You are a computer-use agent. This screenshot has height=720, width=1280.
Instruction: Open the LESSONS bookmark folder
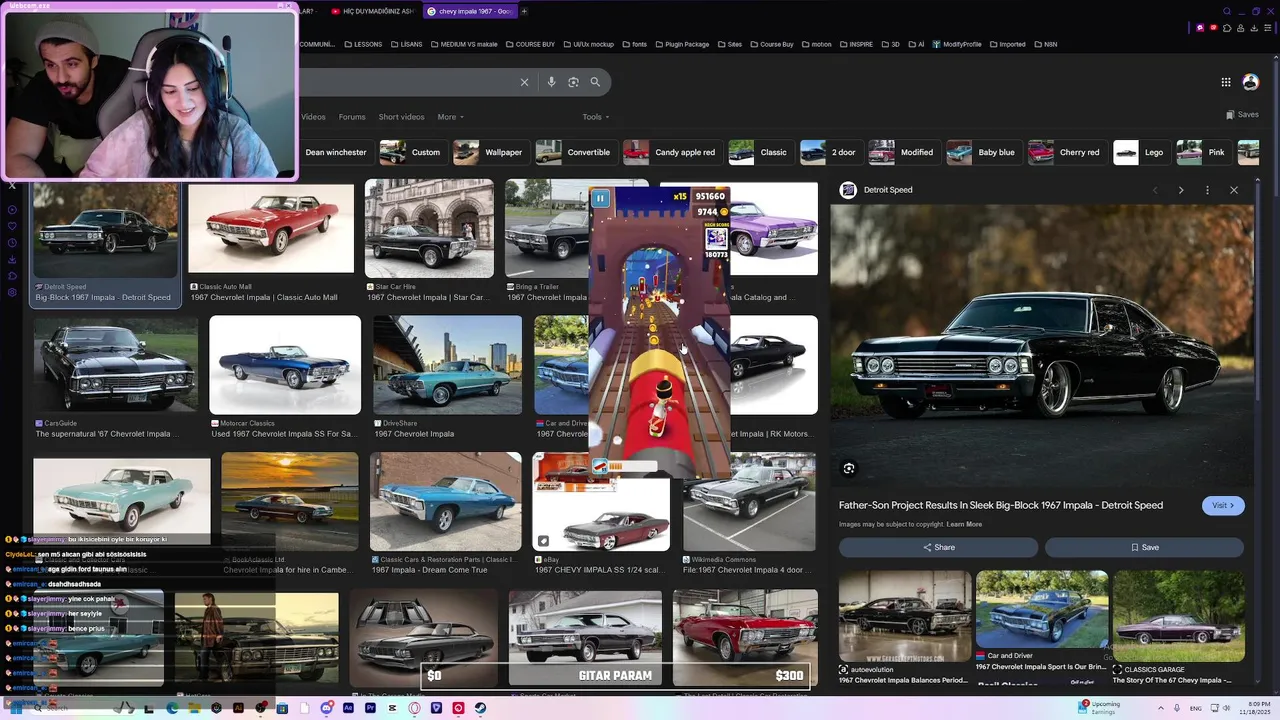pyautogui.click(x=363, y=44)
